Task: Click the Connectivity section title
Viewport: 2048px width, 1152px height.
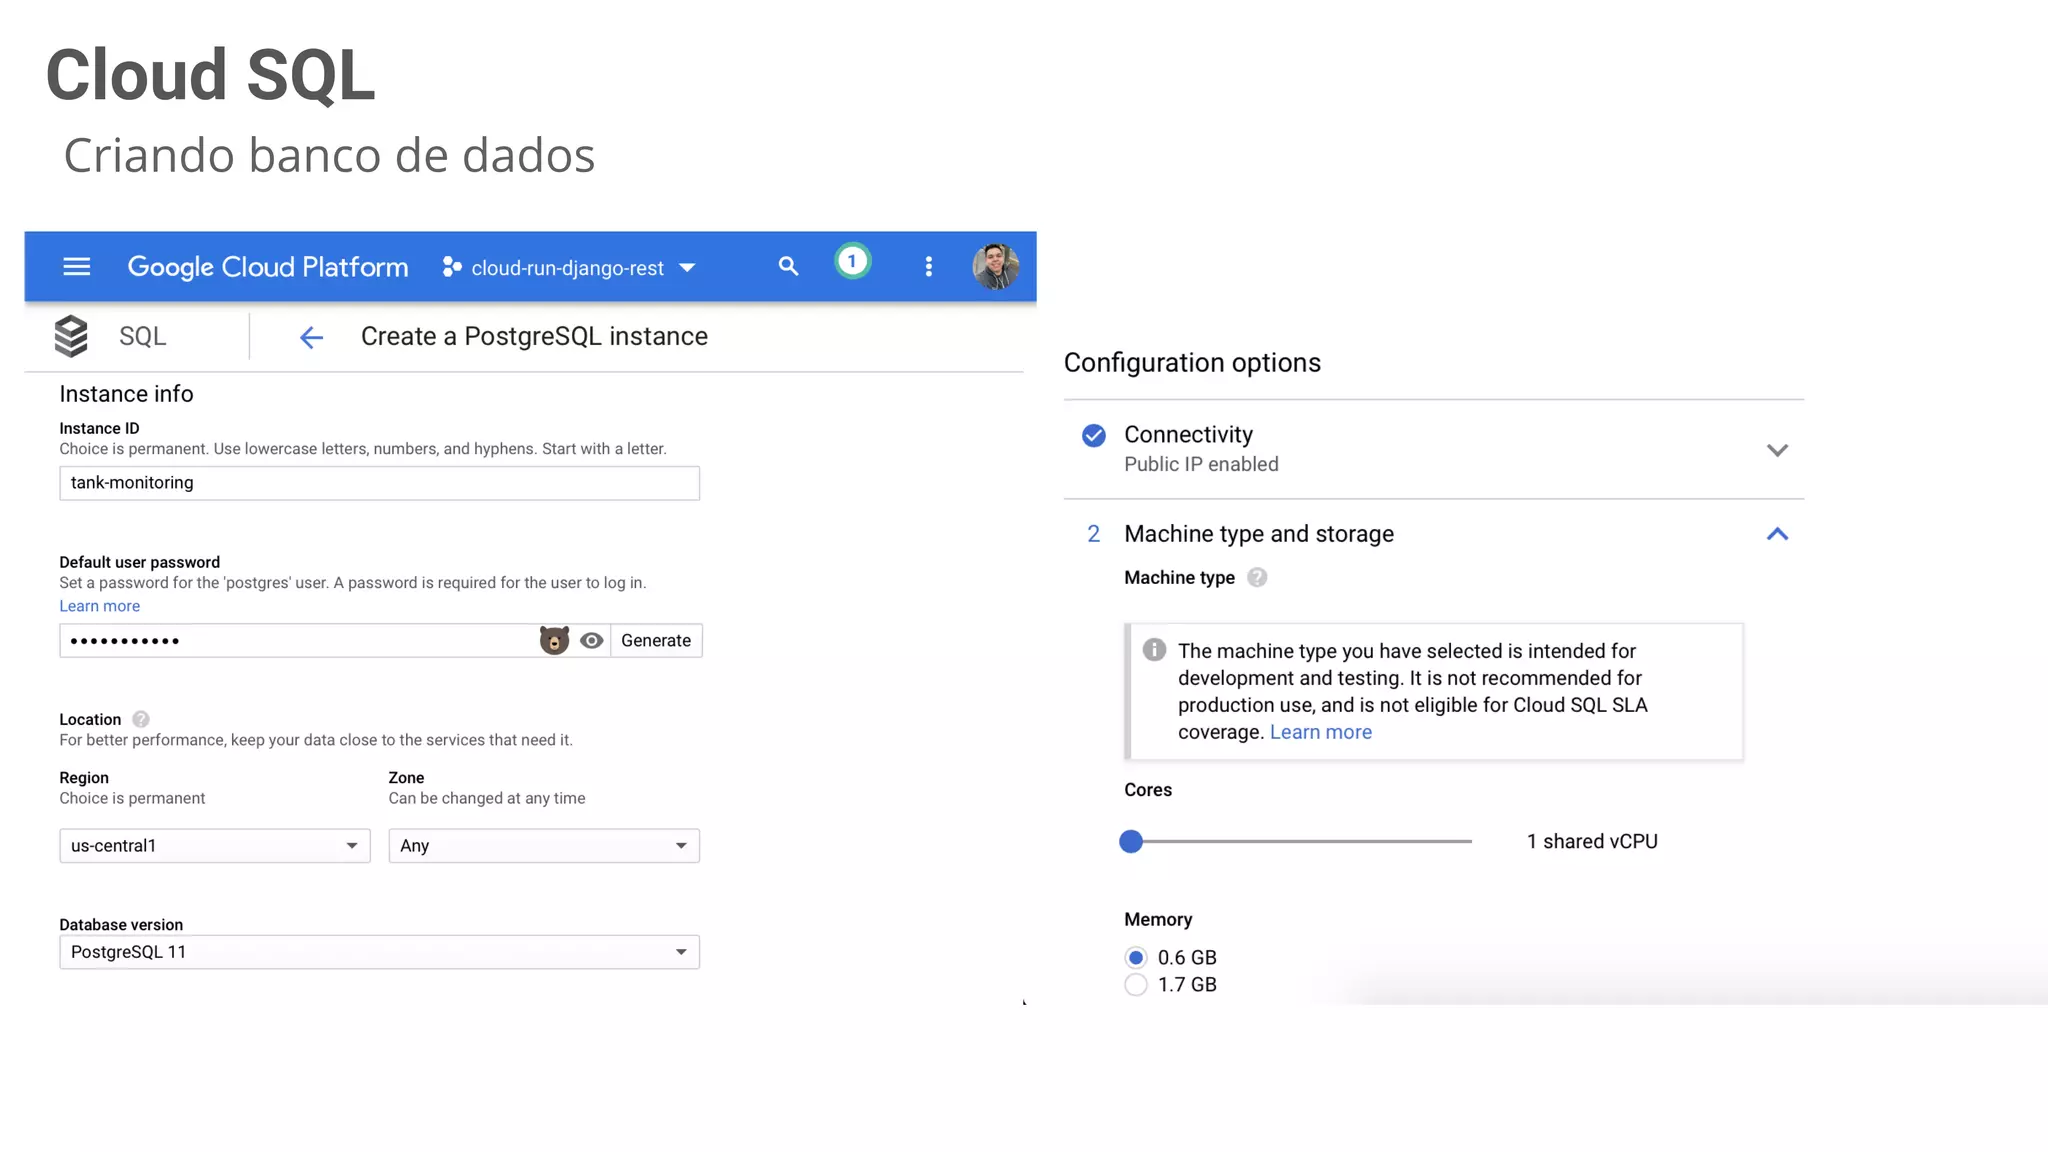Action: pos(1188,434)
